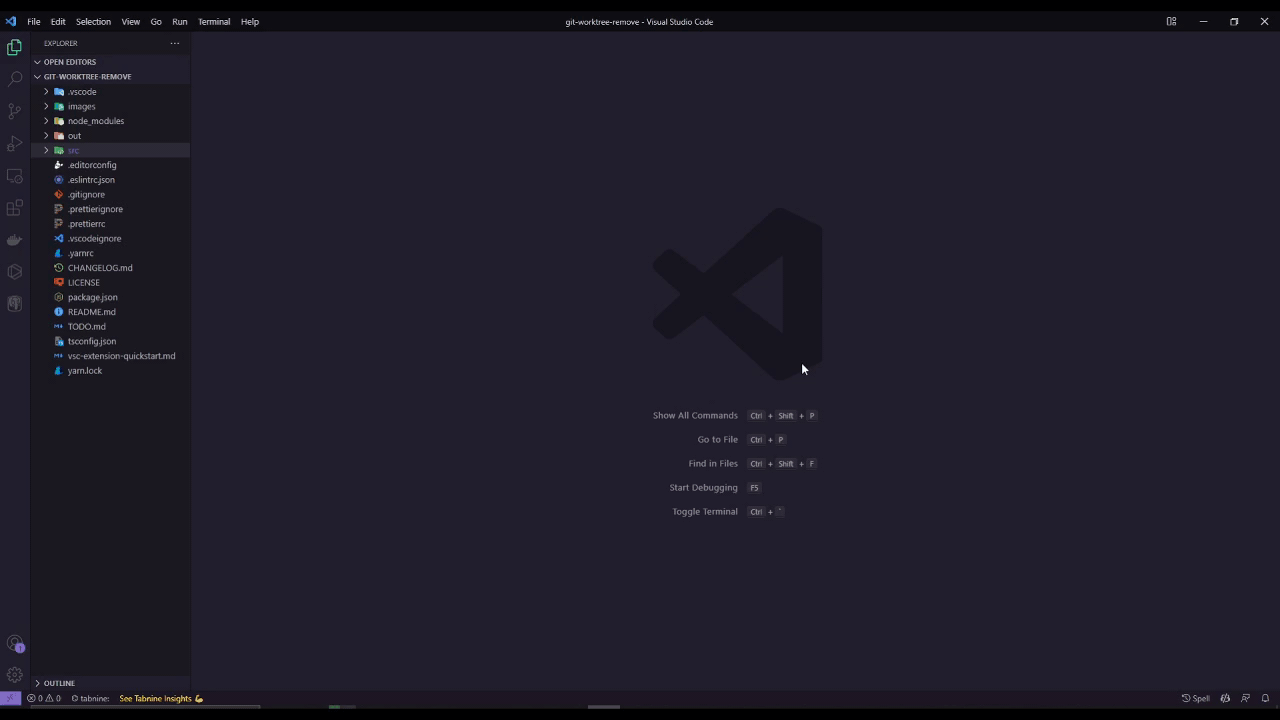Image resolution: width=1280 pixels, height=720 pixels.
Task: Expand the Outline section
Action: tap(110, 683)
